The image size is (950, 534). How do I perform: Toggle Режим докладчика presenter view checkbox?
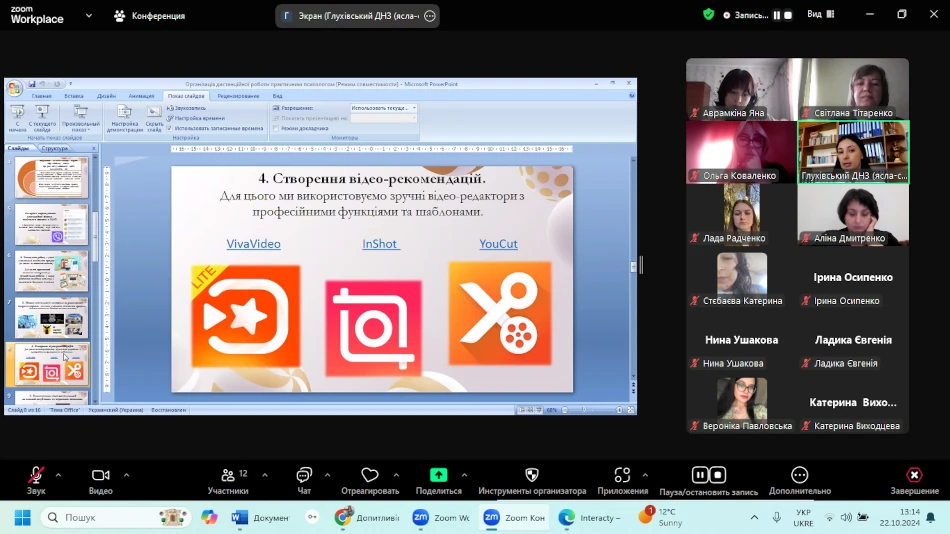tap(276, 128)
